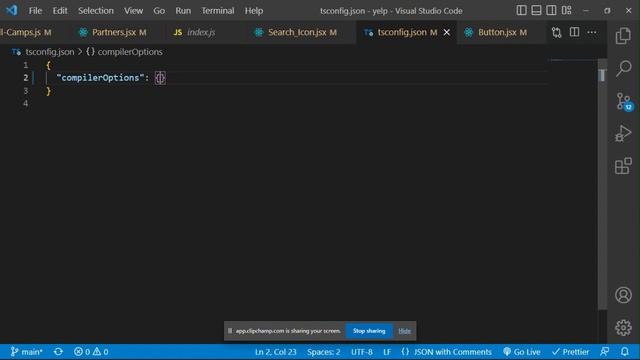This screenshot has height=360, width=640.
Task: Toggle the primary side bar layout icon
Action: (x=521, y=10)
